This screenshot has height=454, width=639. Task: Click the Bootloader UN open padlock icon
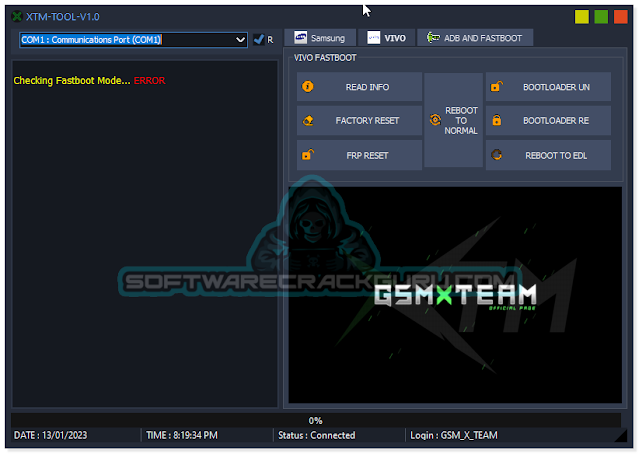(496, 86)
